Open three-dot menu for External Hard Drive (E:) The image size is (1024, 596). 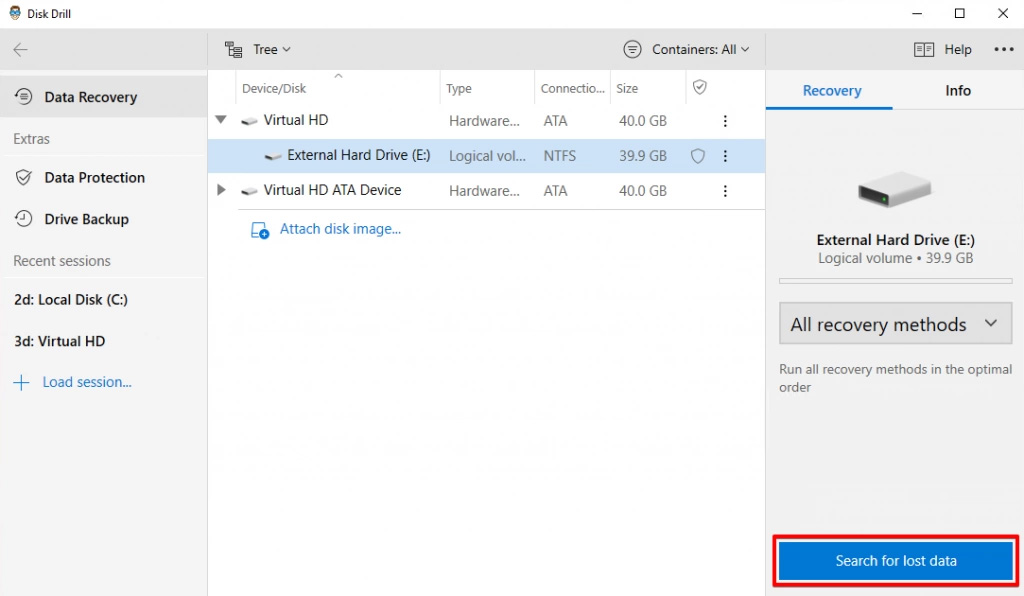point(725,156)
